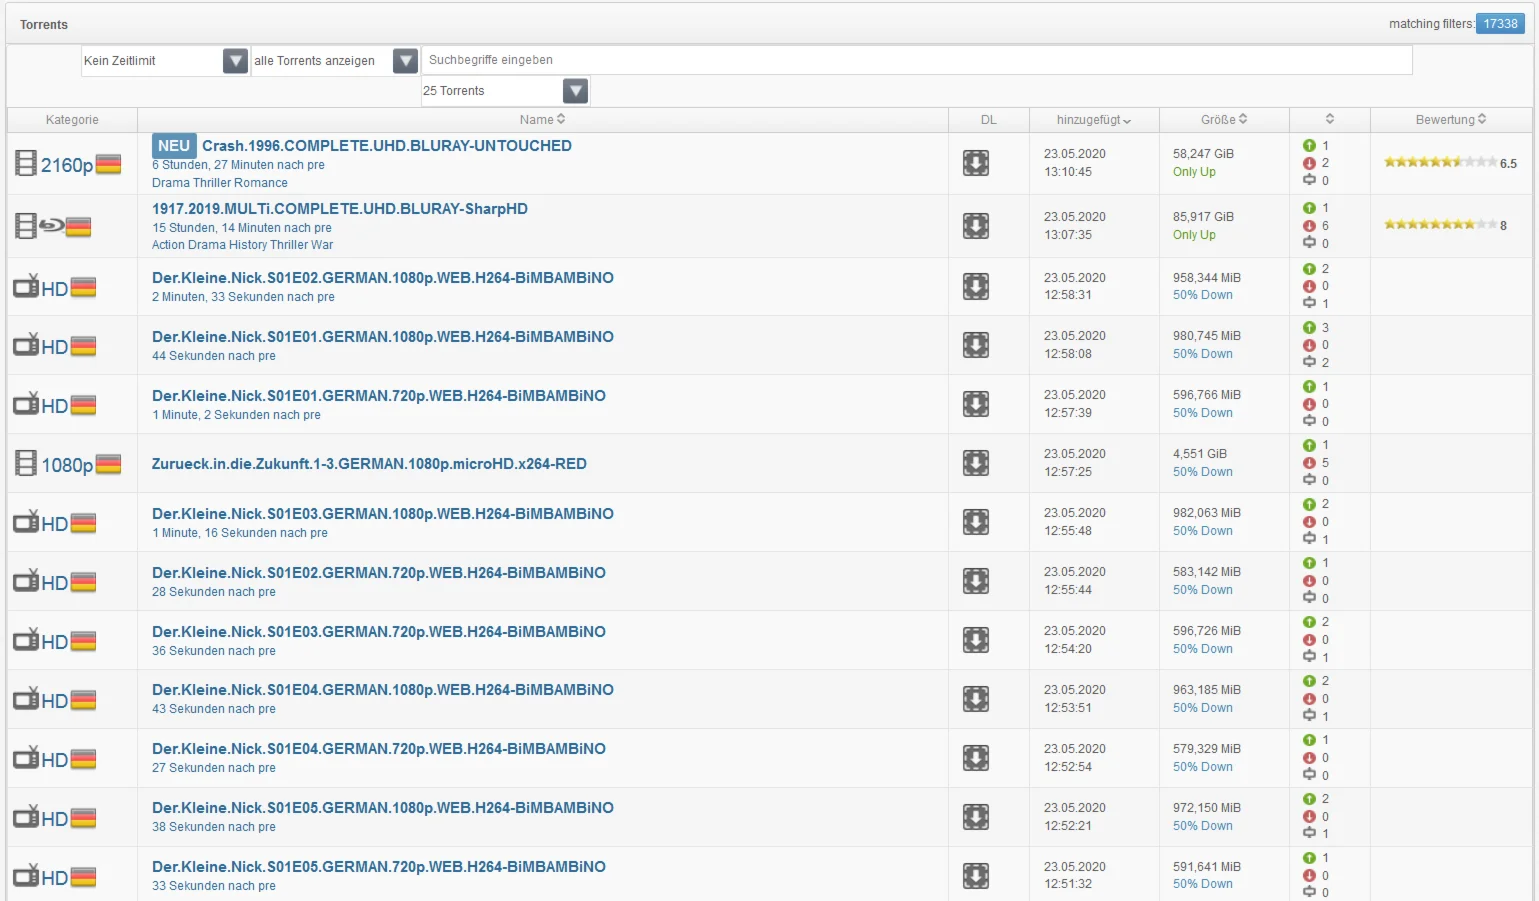The width and height of the screenshot is (1539, 901).
Task: Sort by hinzugefügt column
Action: (x=1093, y=120)
